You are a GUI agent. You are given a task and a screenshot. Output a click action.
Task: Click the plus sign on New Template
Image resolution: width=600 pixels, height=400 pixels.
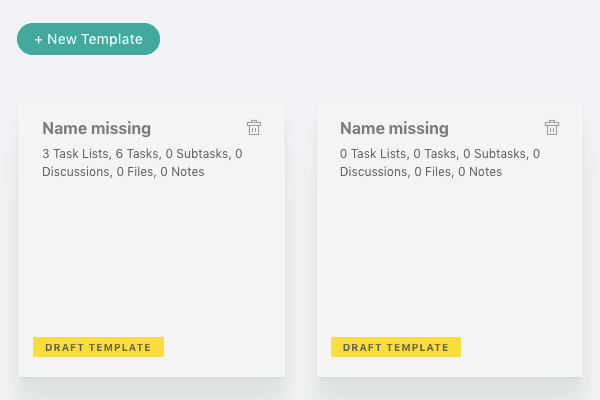coord(38,40)
